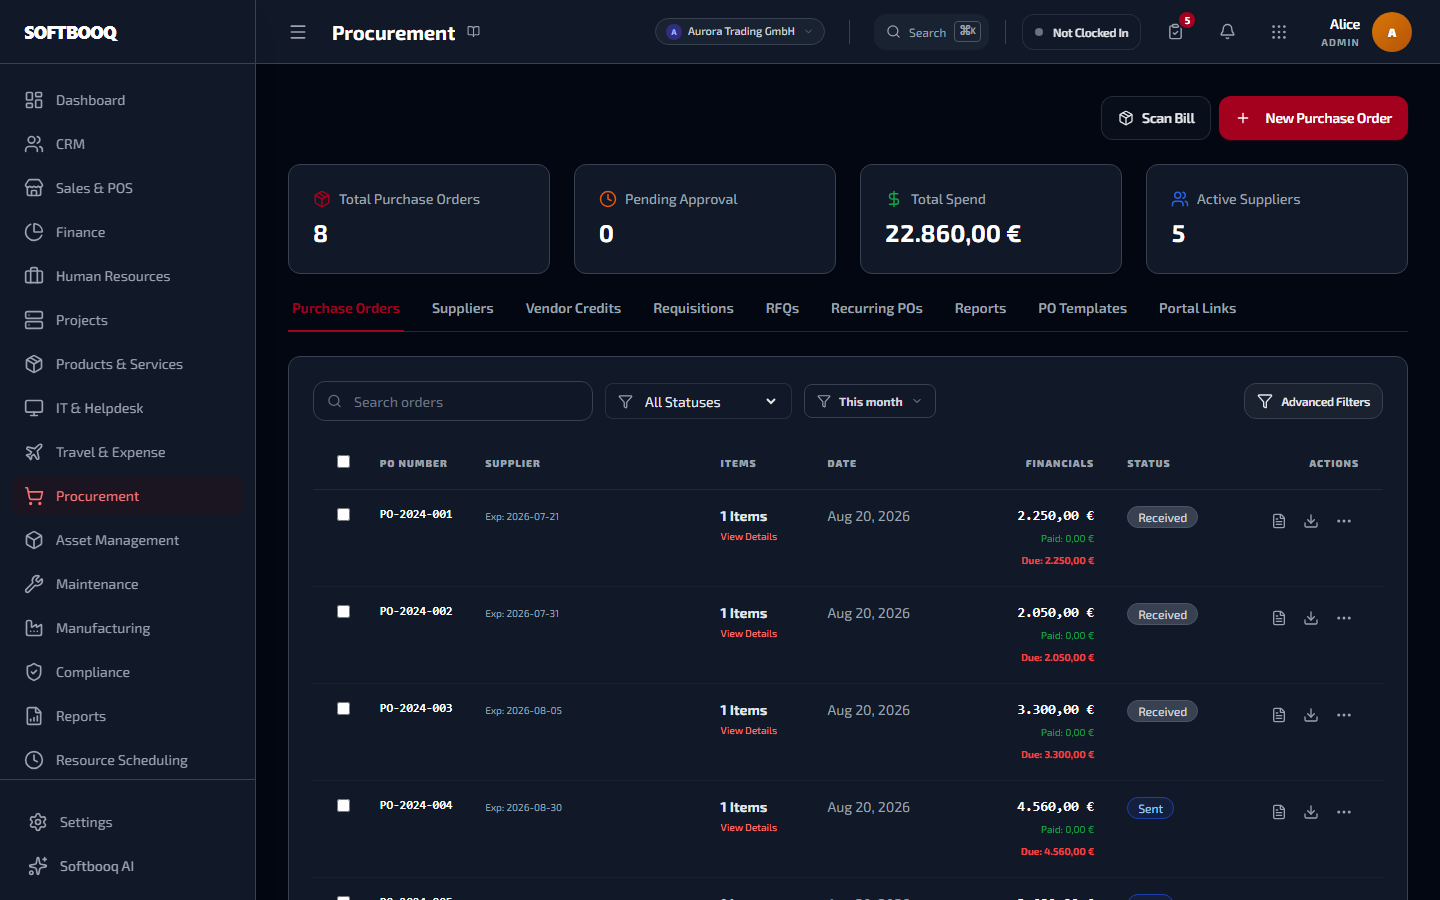Open more actions for PO-2024-001
This screenshot has width=1440, height=900.
click(x=1344, y=521)
